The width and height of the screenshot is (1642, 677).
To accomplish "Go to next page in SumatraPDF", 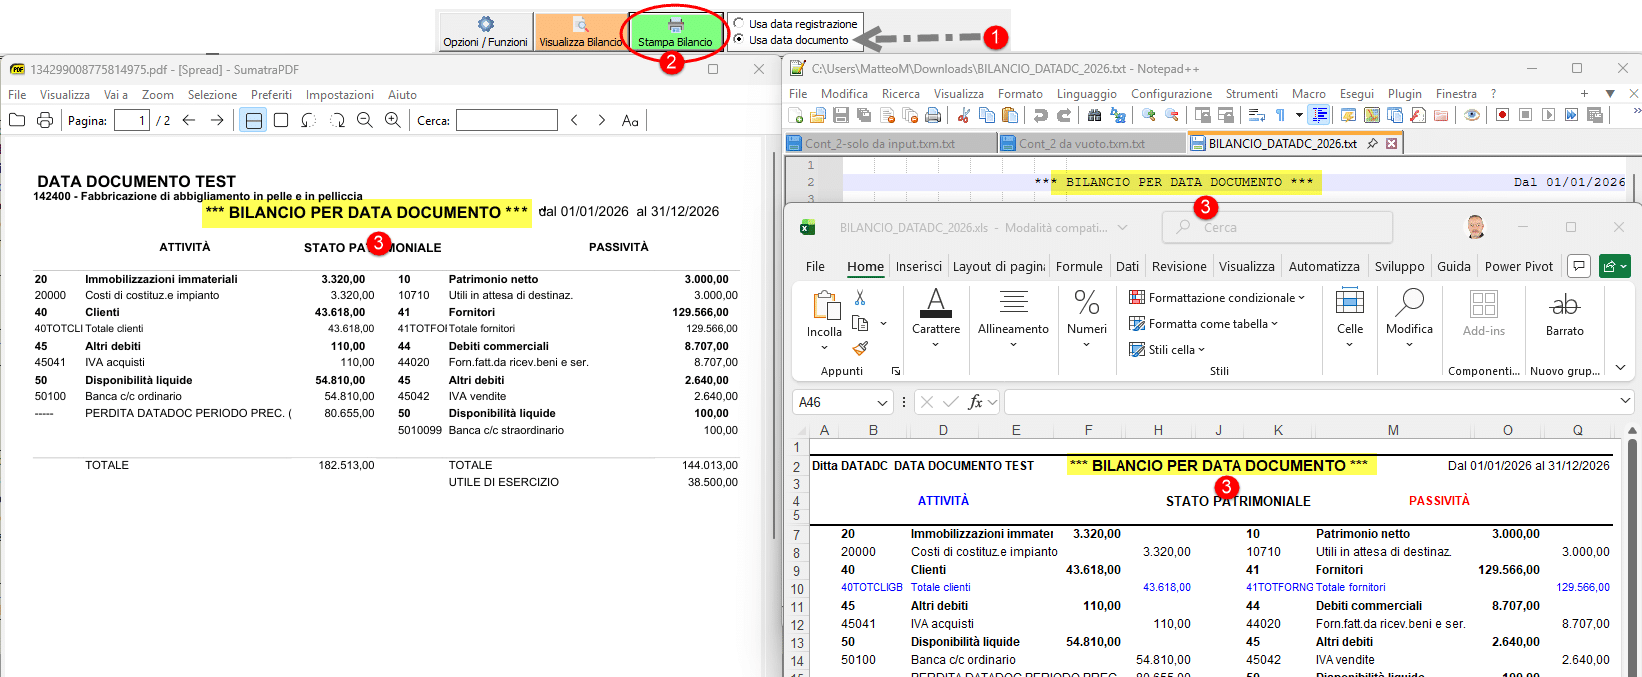I will click(x=217, y=120).
